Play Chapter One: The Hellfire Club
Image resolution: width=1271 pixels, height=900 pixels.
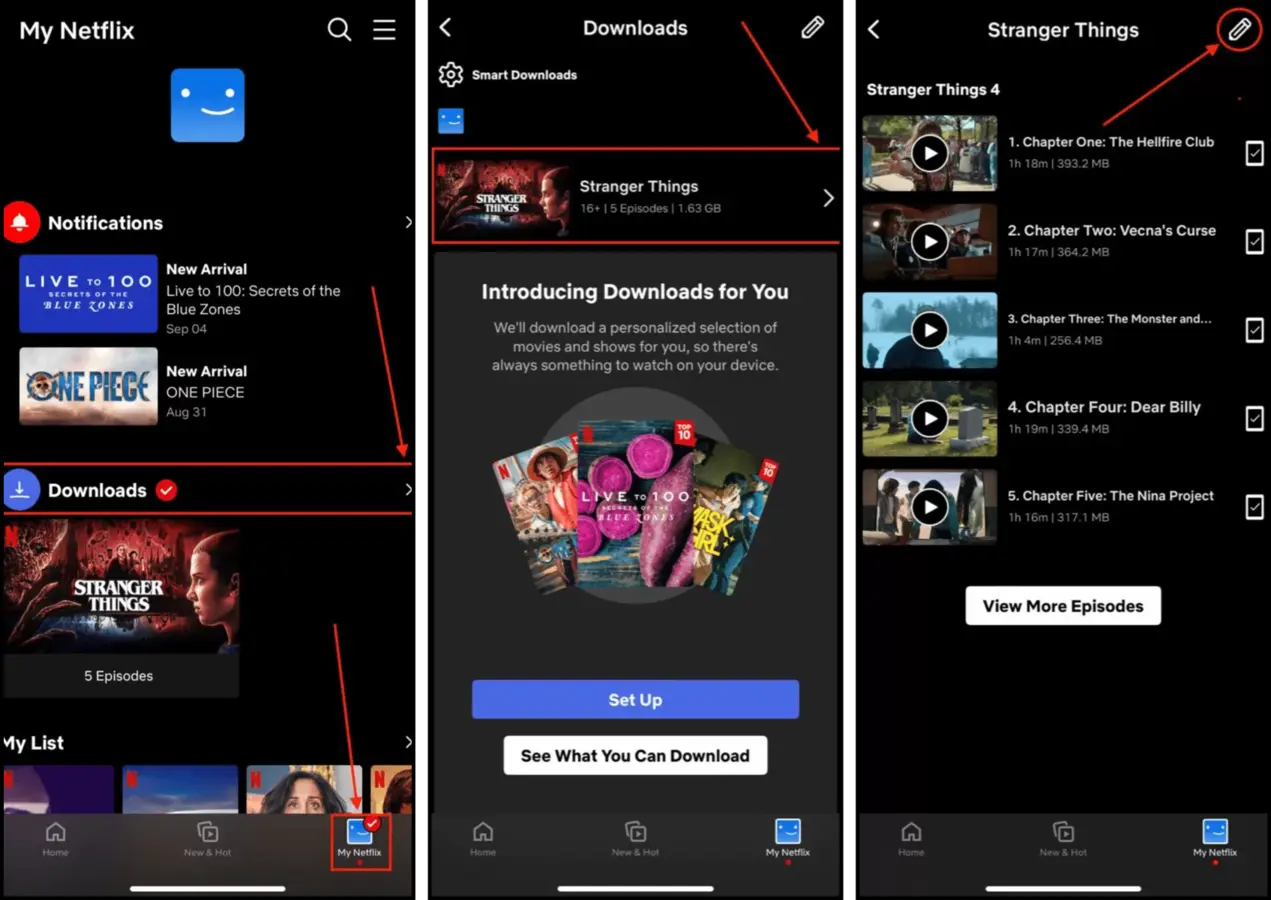point(930,153)
